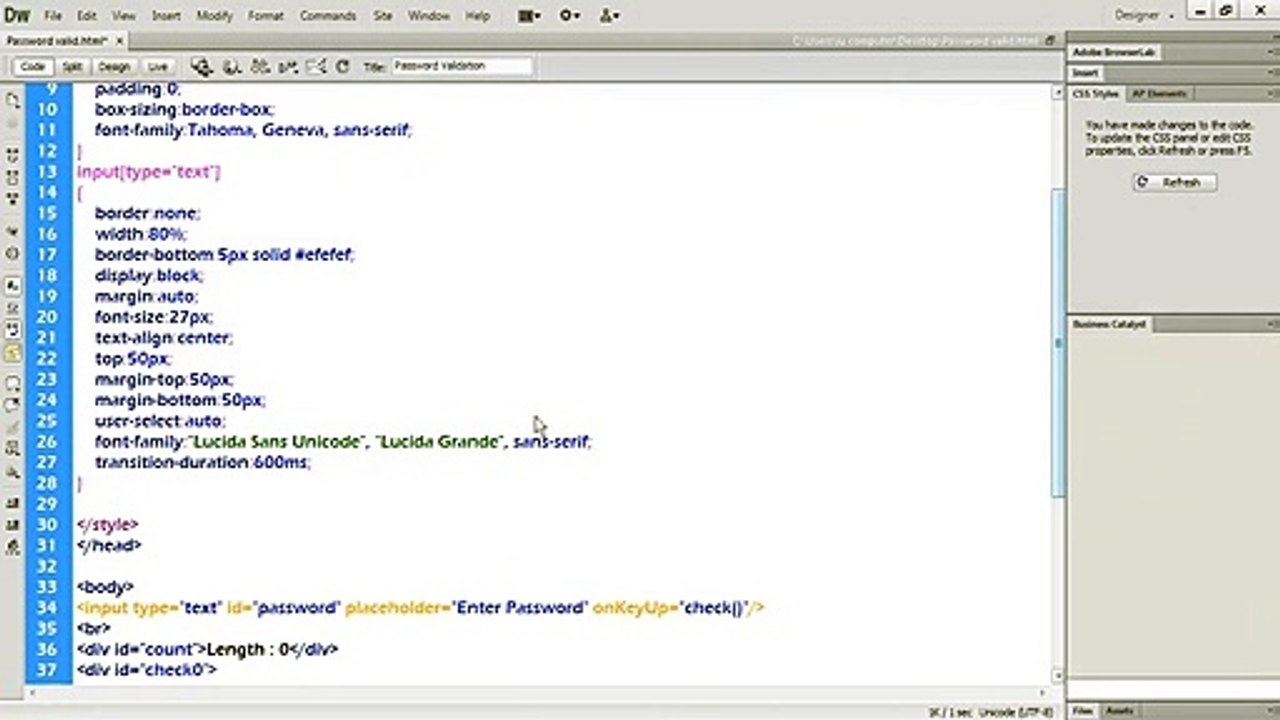Close the Password valid.html document tab
The image size is (1280, 720).
click(119, 41)
